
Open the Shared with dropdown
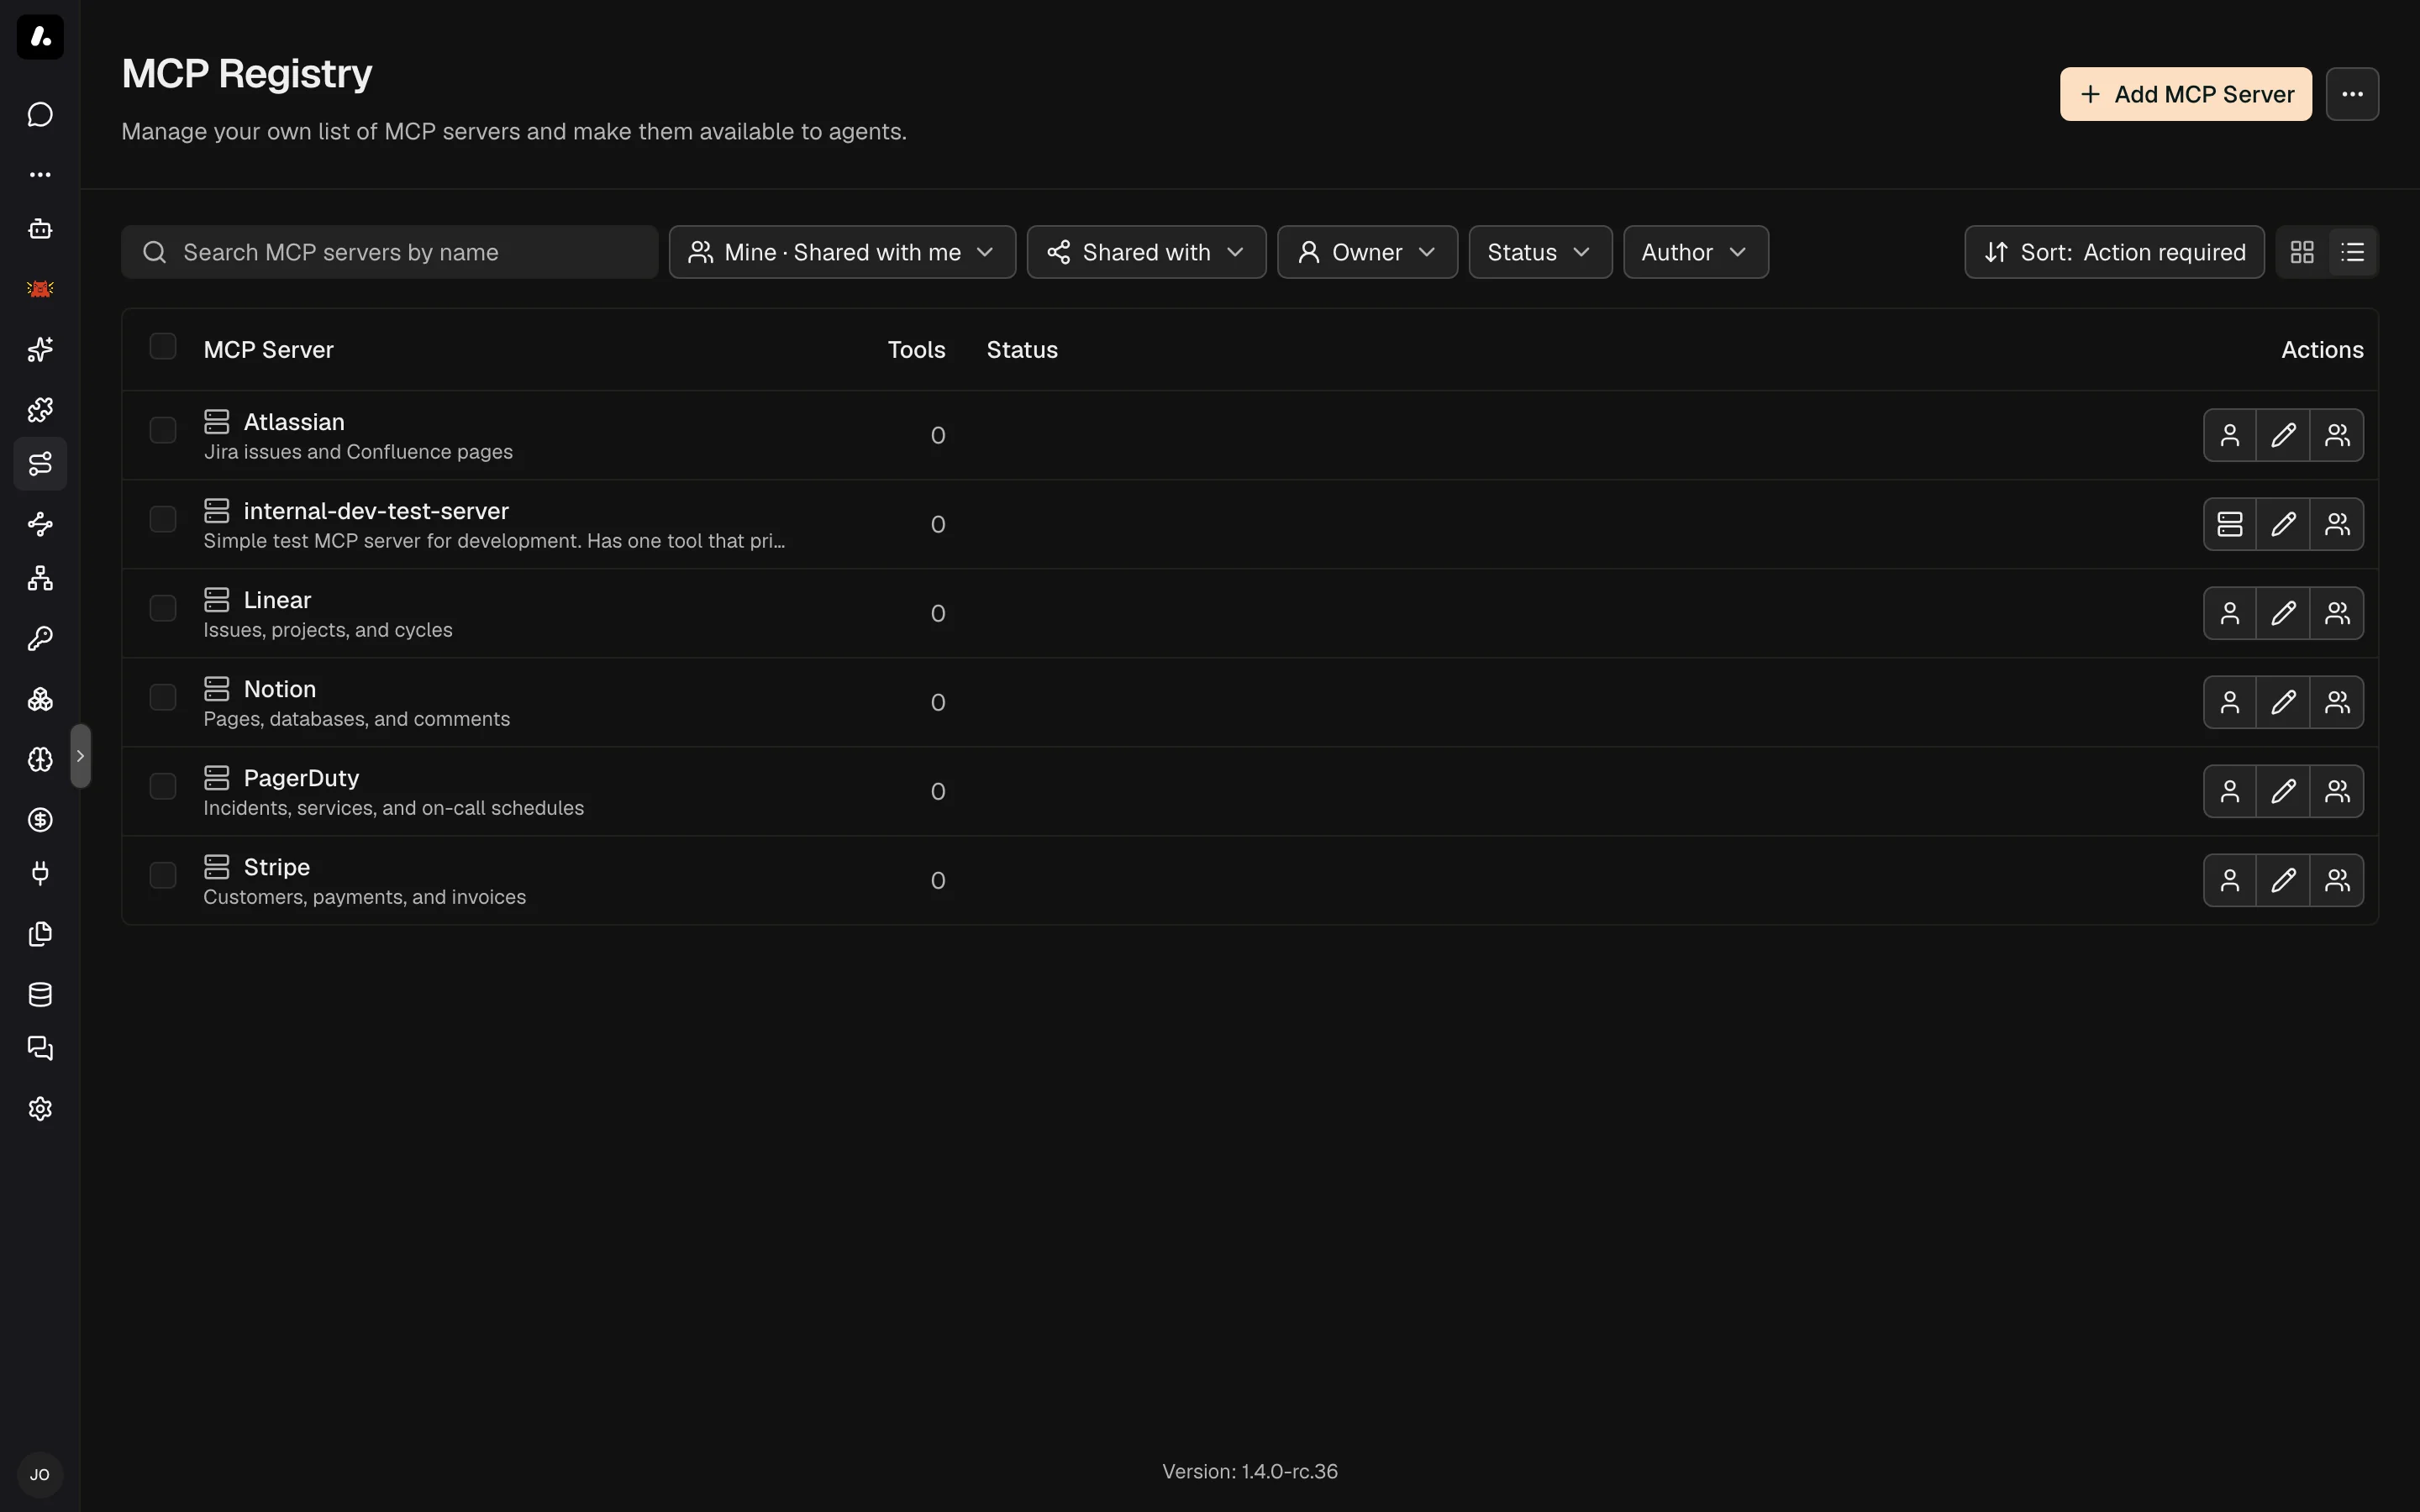pos(1146,252)
